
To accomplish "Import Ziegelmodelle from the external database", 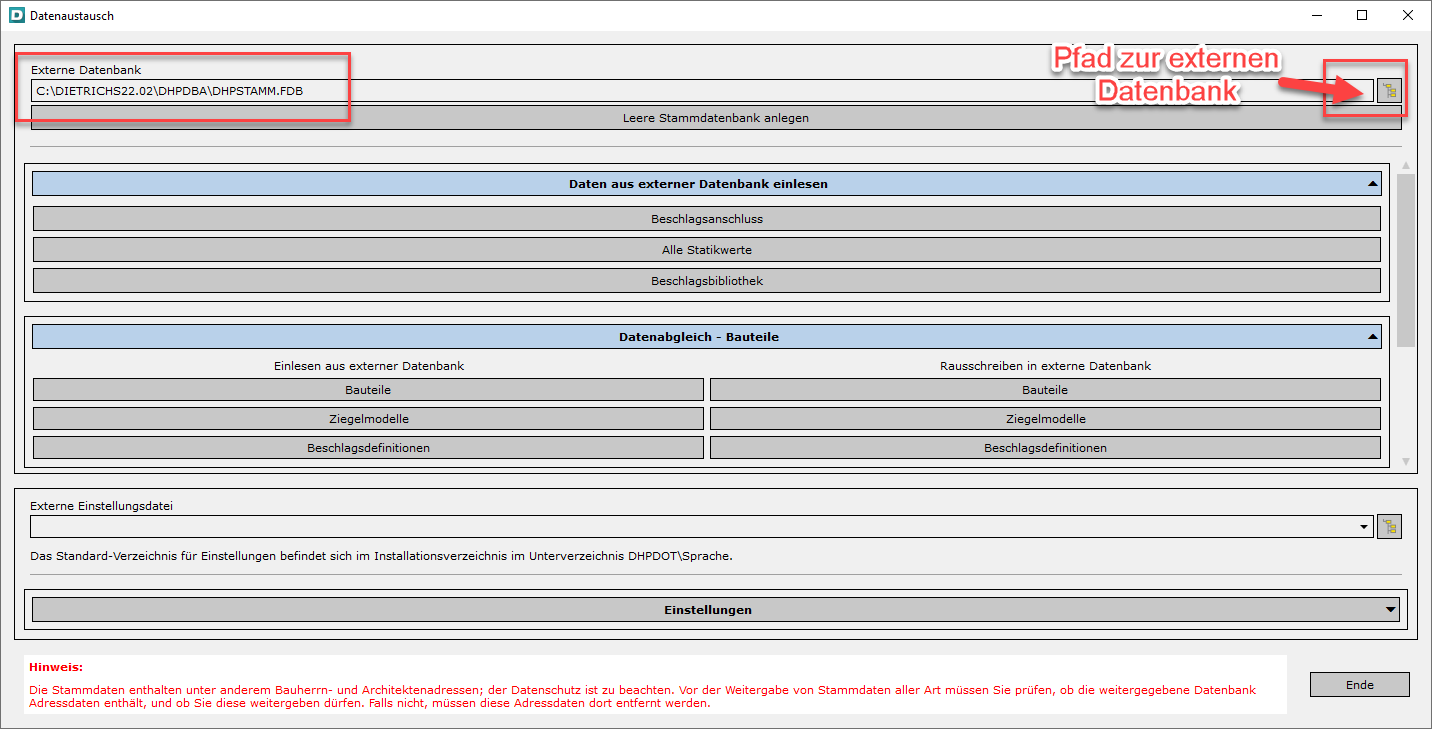I will click(369, 418).
